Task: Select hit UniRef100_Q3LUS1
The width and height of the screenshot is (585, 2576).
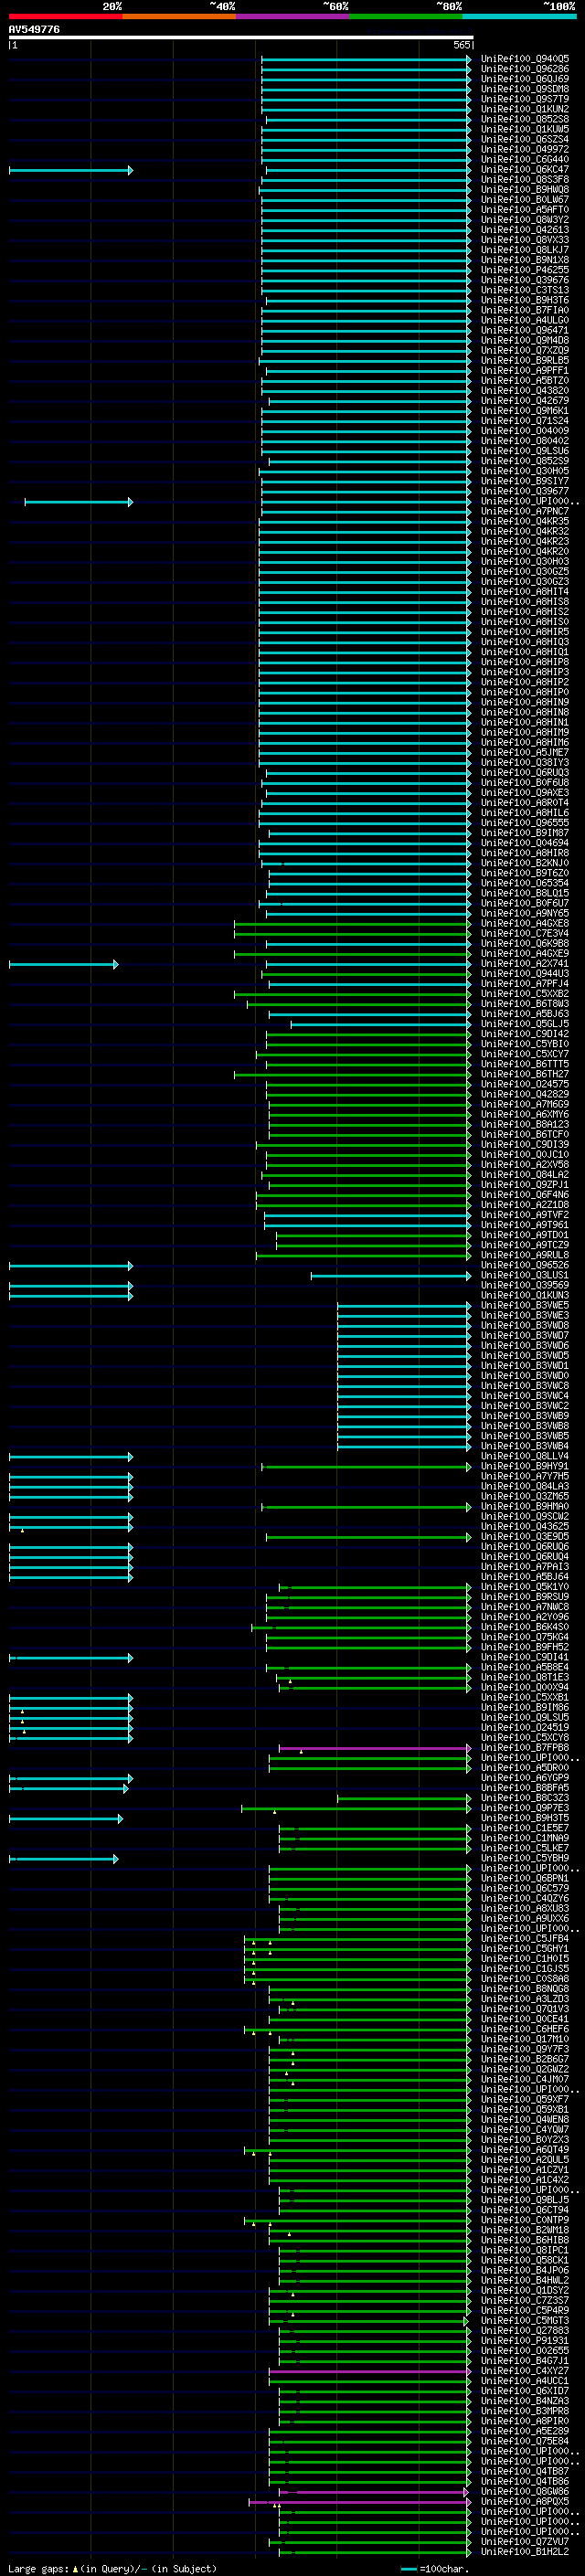Action: [525, 1275]
